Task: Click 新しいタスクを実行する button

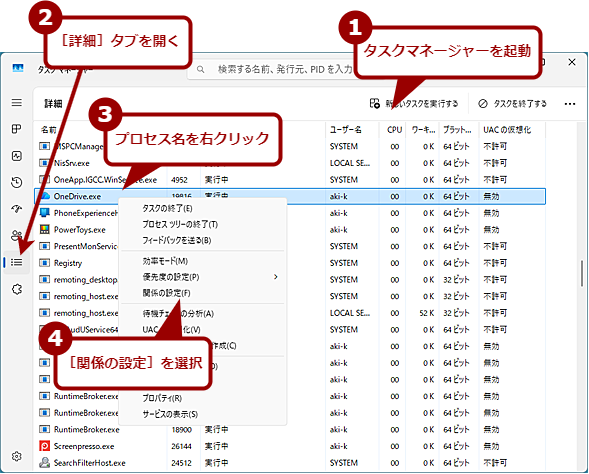Action: click(414, 104)
